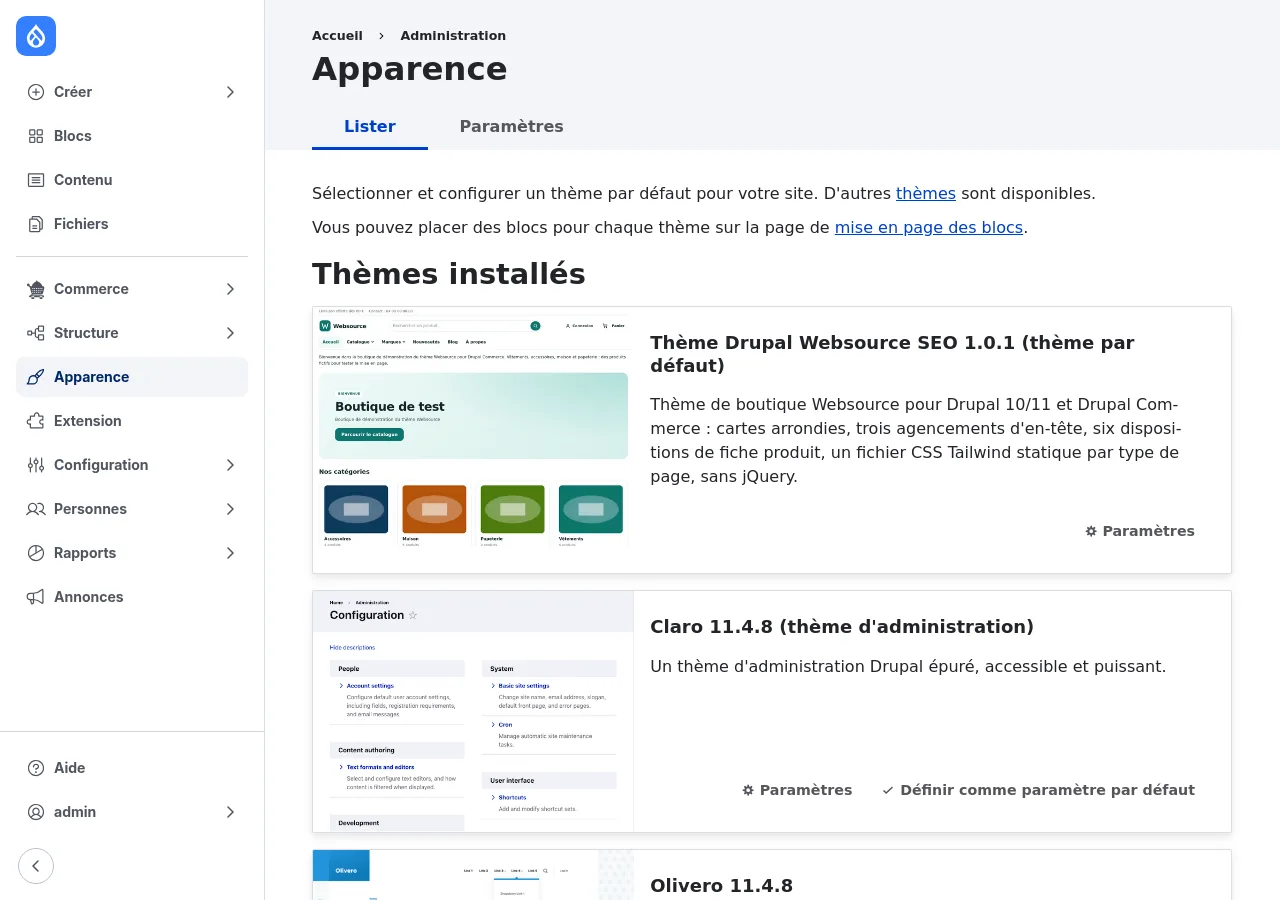Open the Annonces menu item
Viewport: 1280px width, 900px height.
click(132, 597)
